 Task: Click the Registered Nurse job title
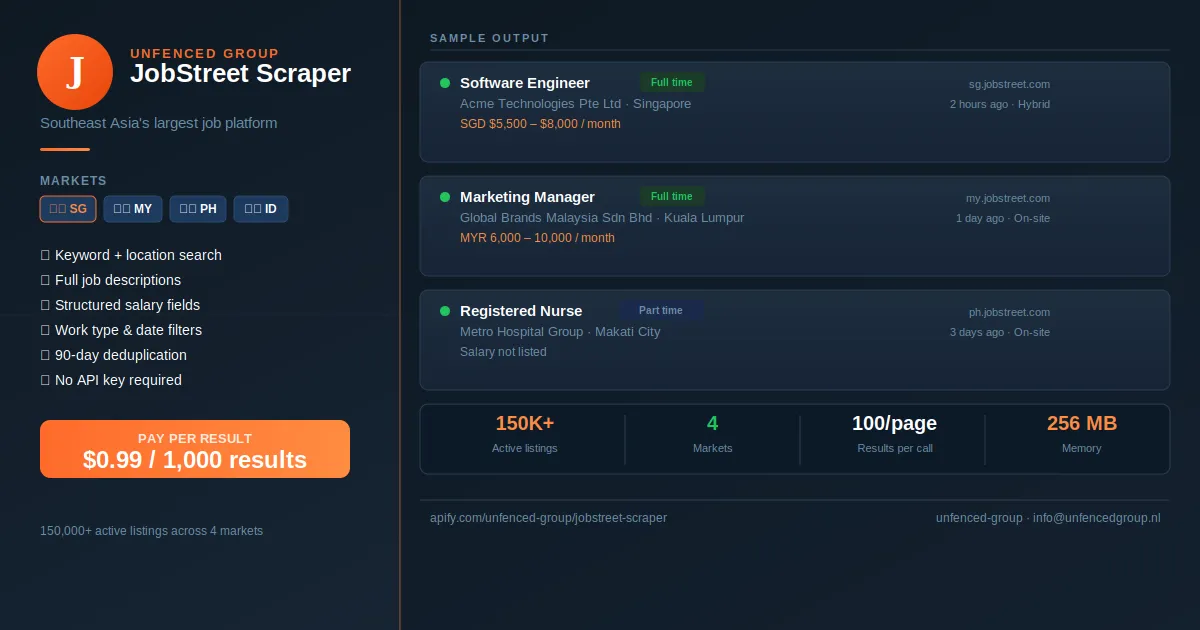(521, 311)
